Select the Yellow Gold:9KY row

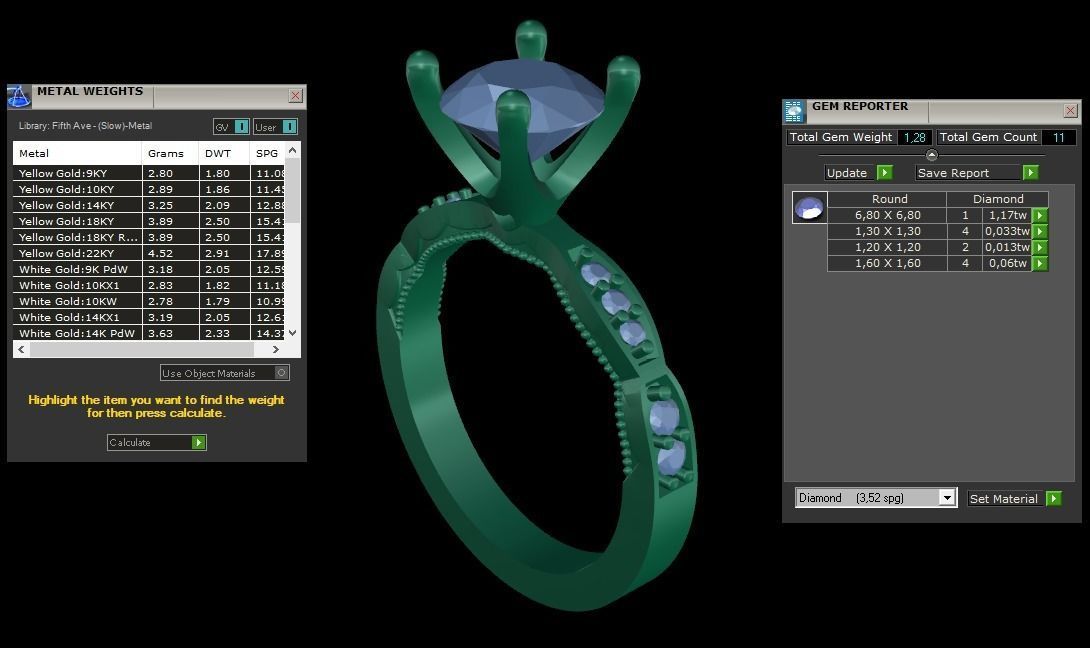pos(149,173)
